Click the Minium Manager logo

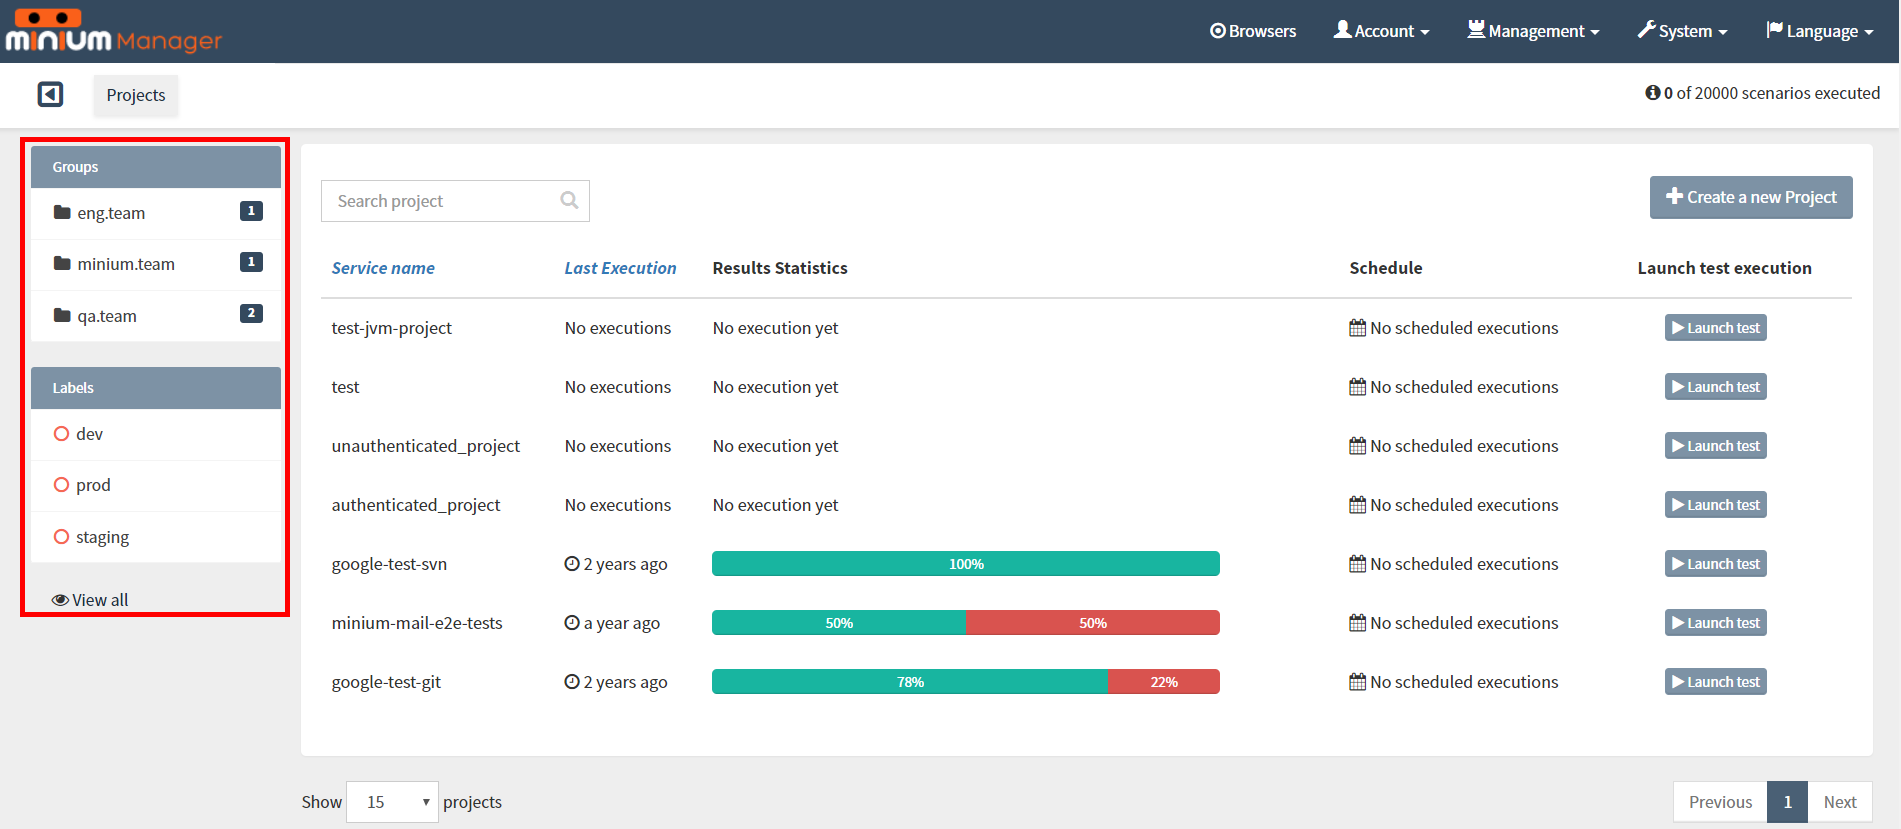pyautogui.click(x=113, y=32)
